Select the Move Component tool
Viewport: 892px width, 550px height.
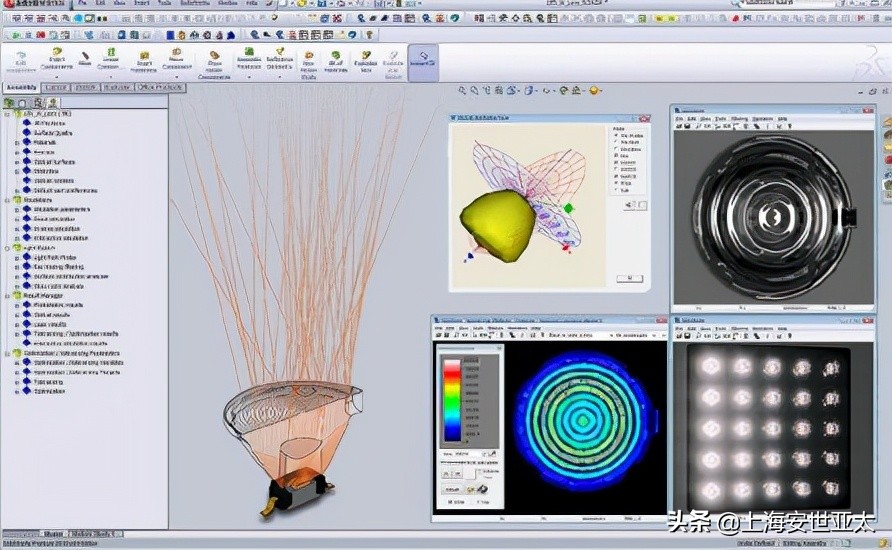pyautogui.click(x=177, y=59)
